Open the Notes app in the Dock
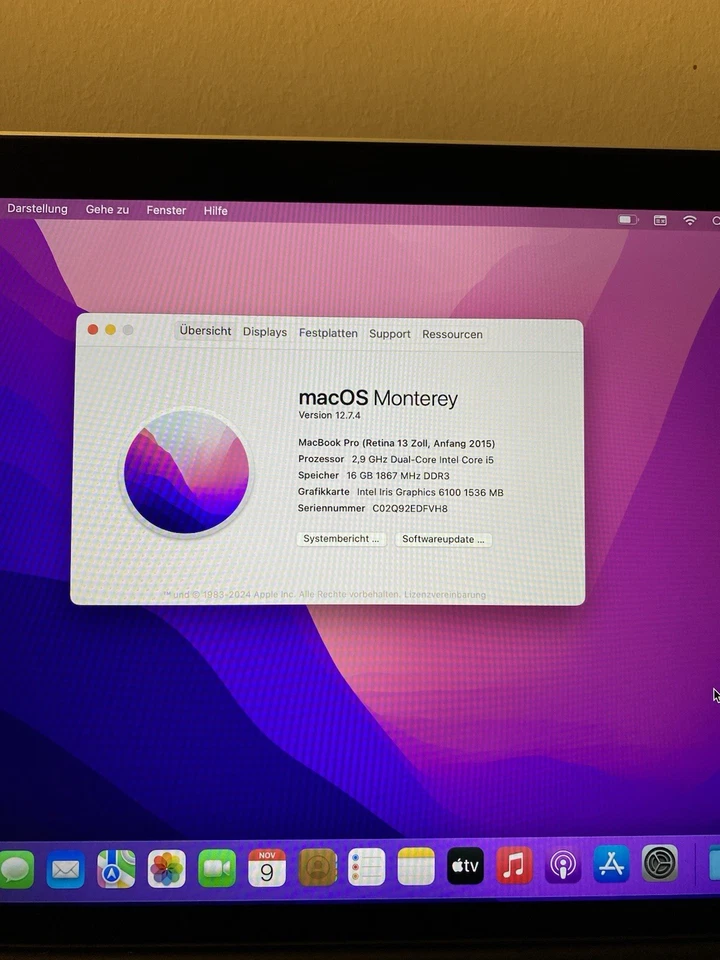 [416, 866]
